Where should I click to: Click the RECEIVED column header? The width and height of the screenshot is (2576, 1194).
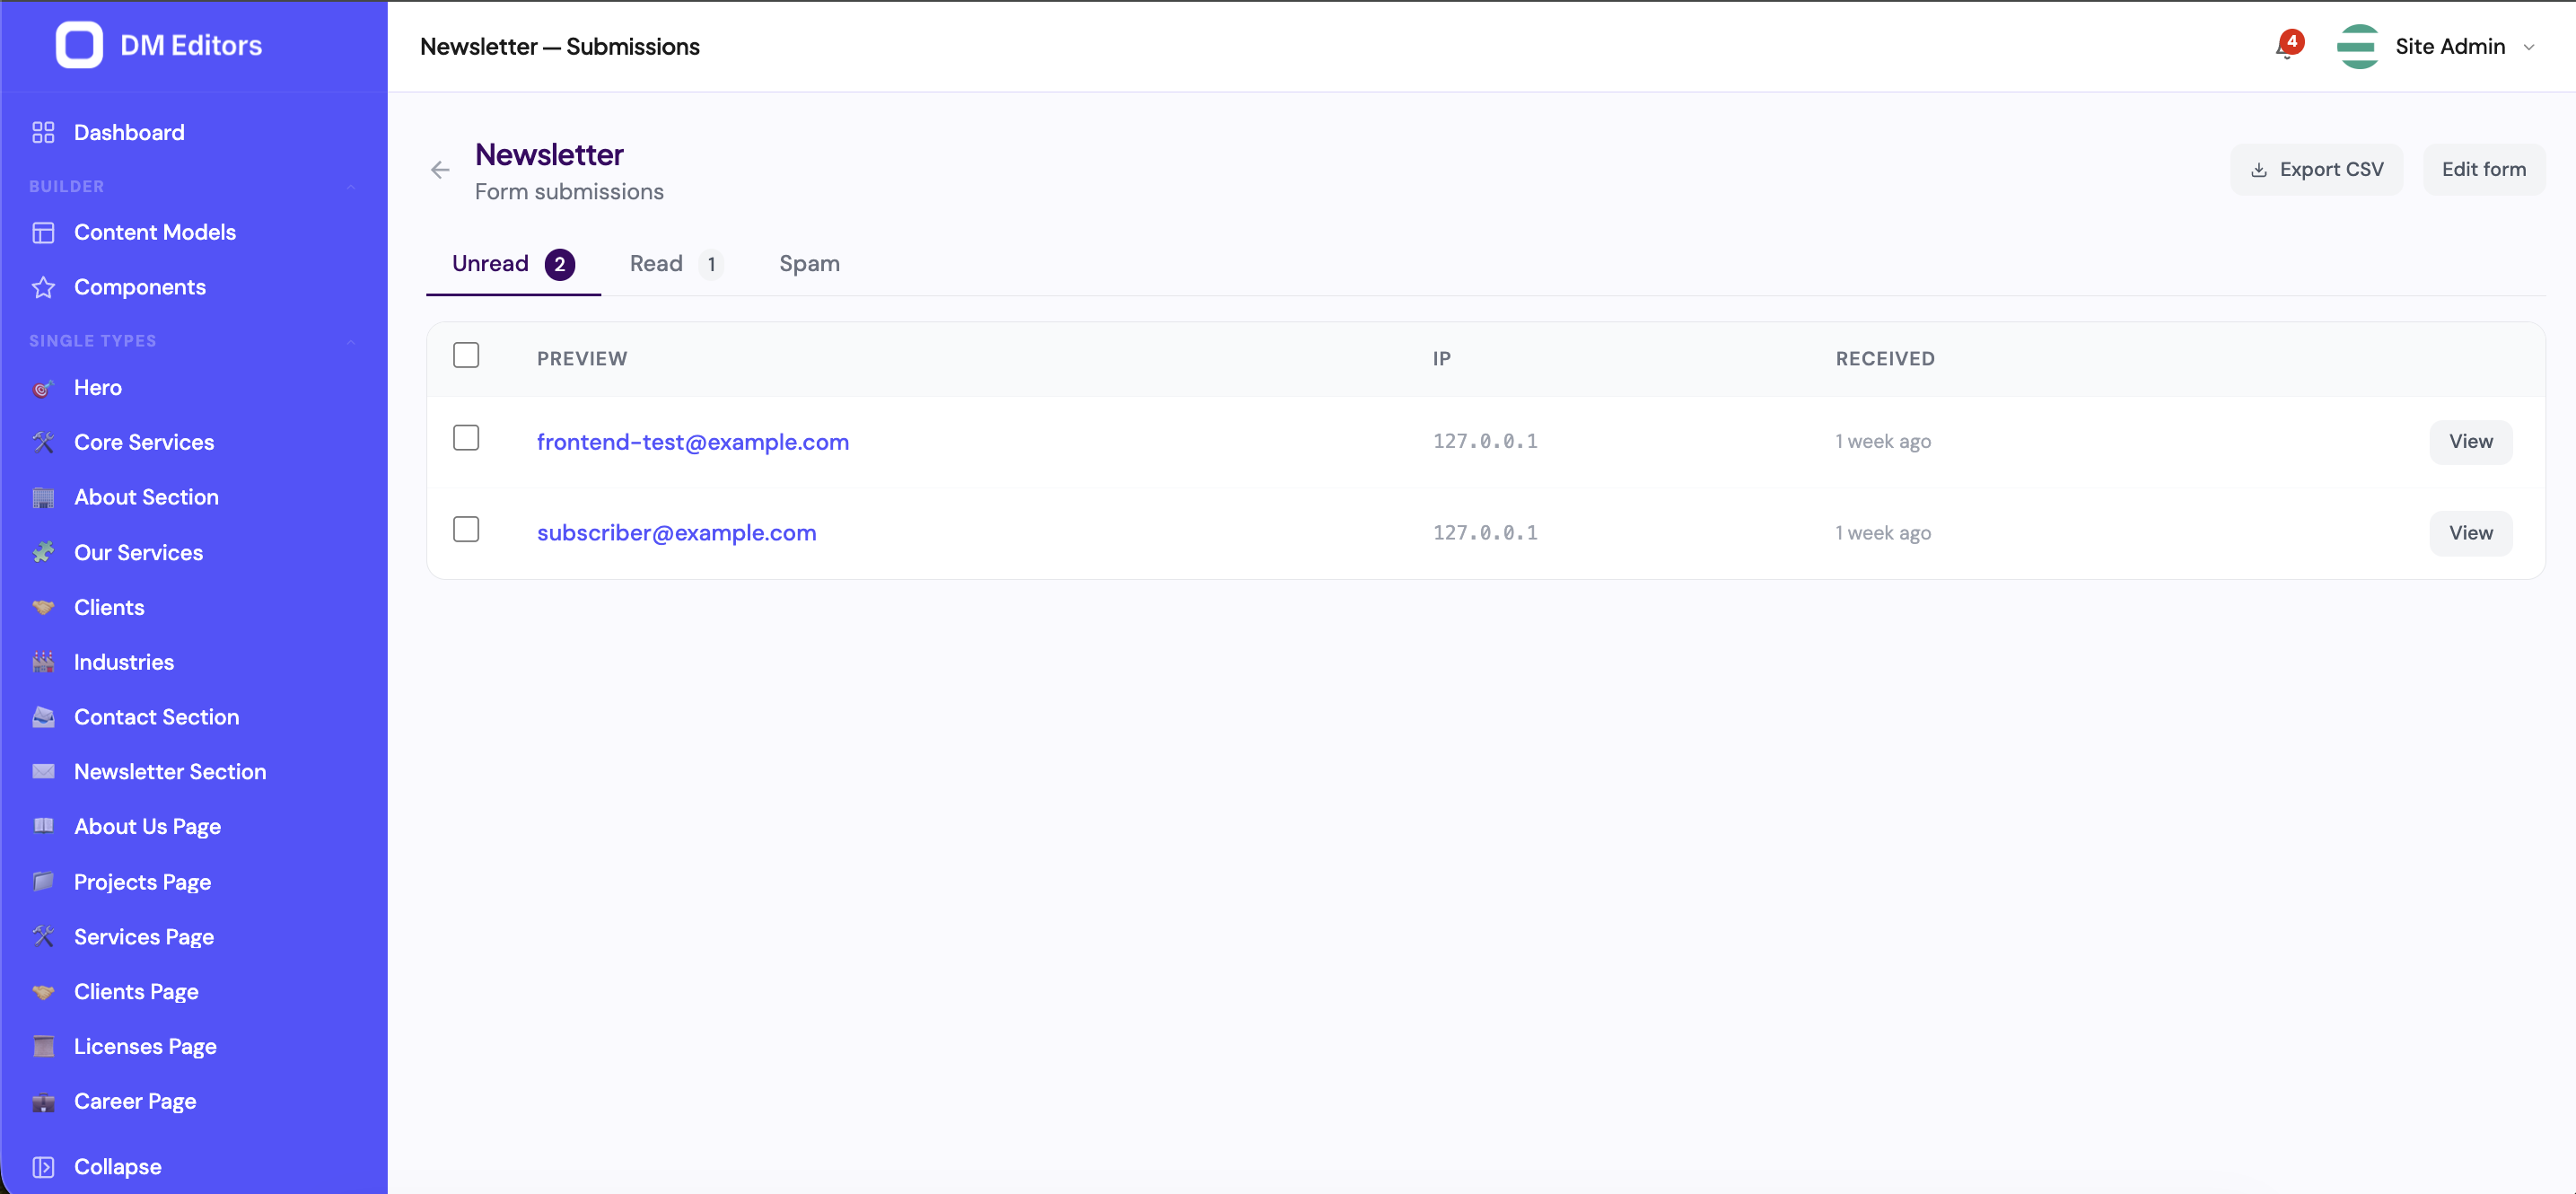click(x=1884, y=359)
